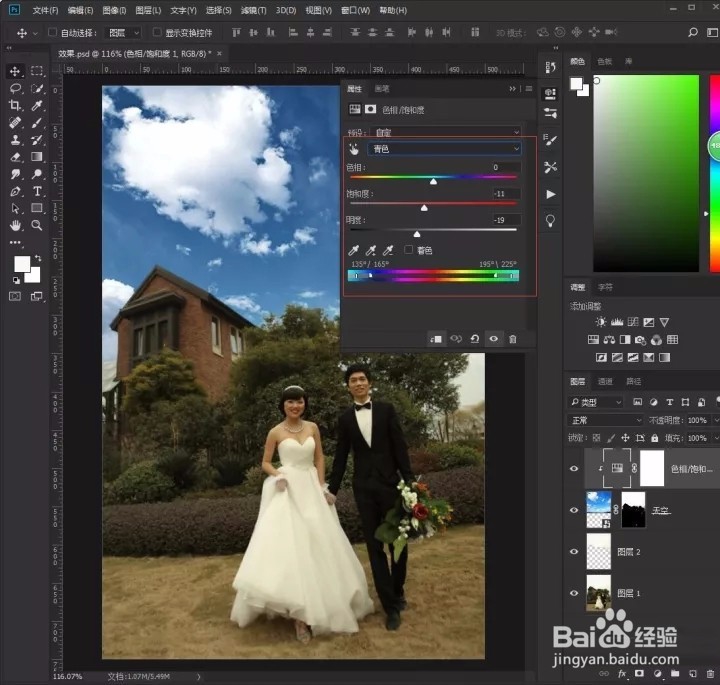
Task: Select the Zoom tool
Action: tap(37, 225)
